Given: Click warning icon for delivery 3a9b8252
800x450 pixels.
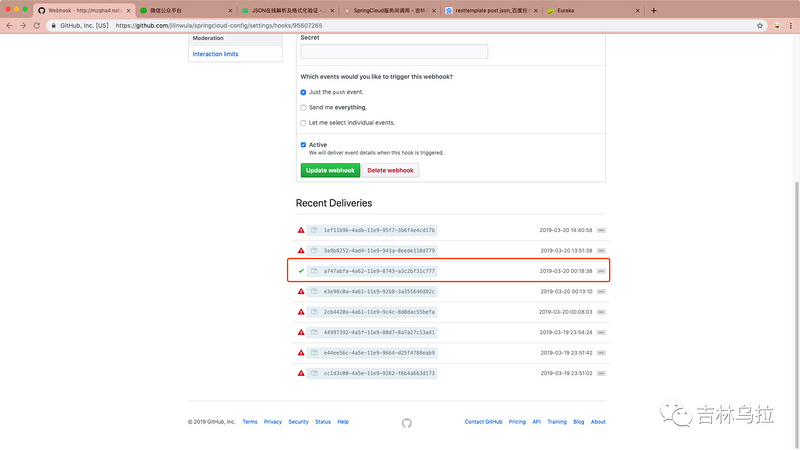Looking at the screenshot, I should [301, 251].
